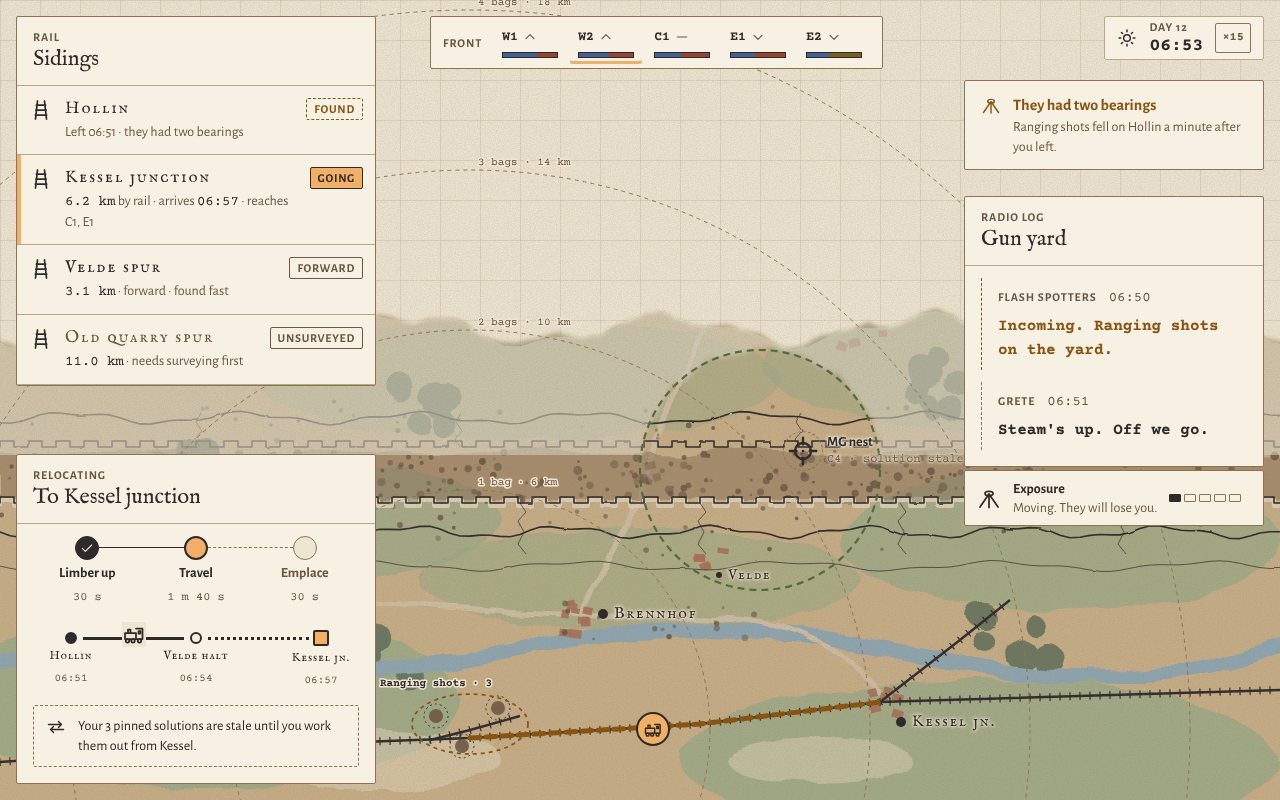Expand the E1 front sector chevron
Screen dimensions: 1280x800
click(x=758, y=36)
